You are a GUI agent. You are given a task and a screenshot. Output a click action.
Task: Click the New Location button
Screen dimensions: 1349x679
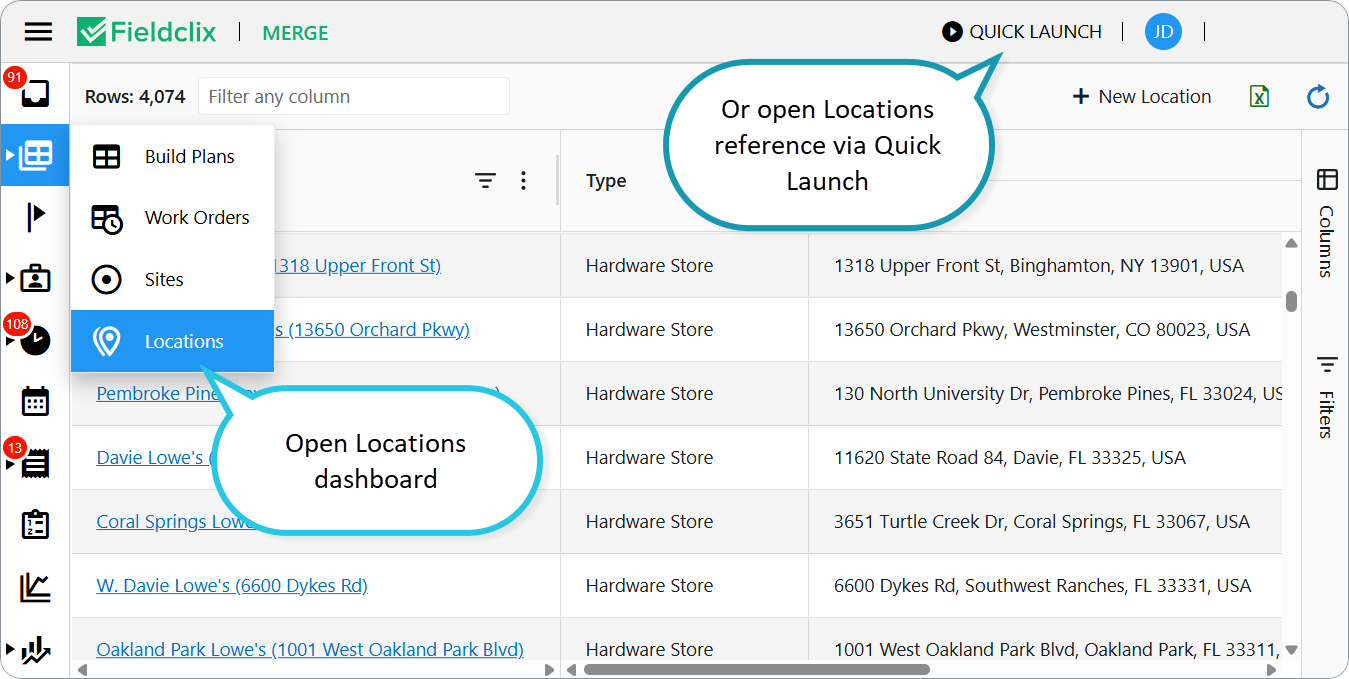tap(1141, 97)
